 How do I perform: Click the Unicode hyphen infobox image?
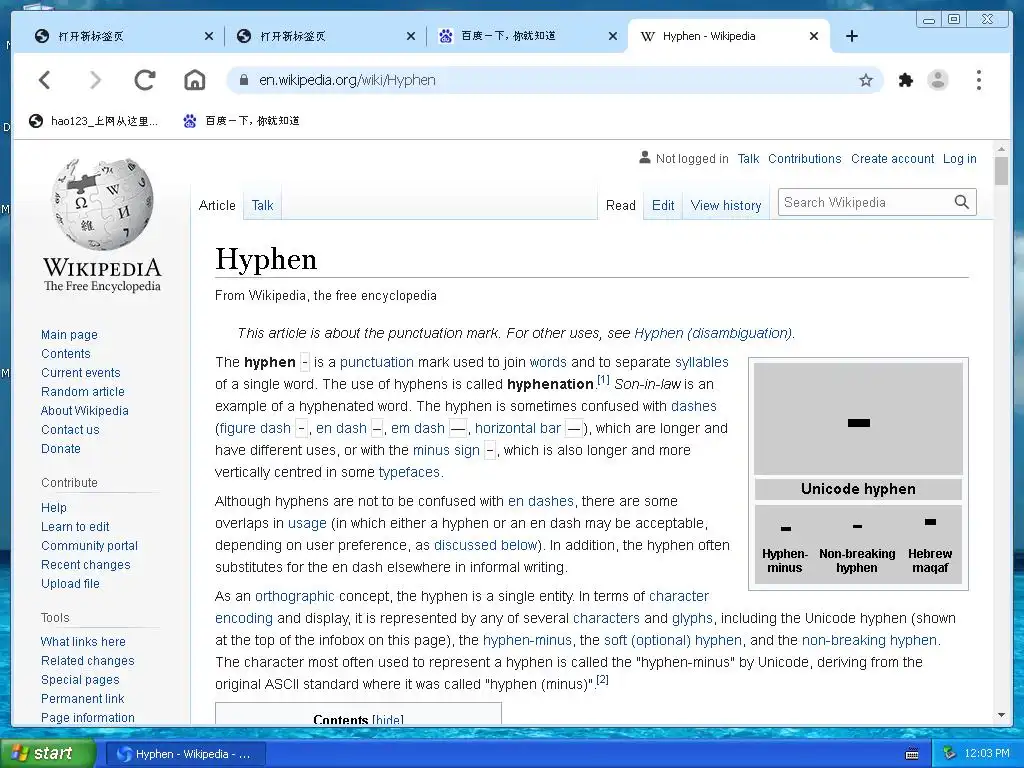pyautogui.click(x=858, y=419)
